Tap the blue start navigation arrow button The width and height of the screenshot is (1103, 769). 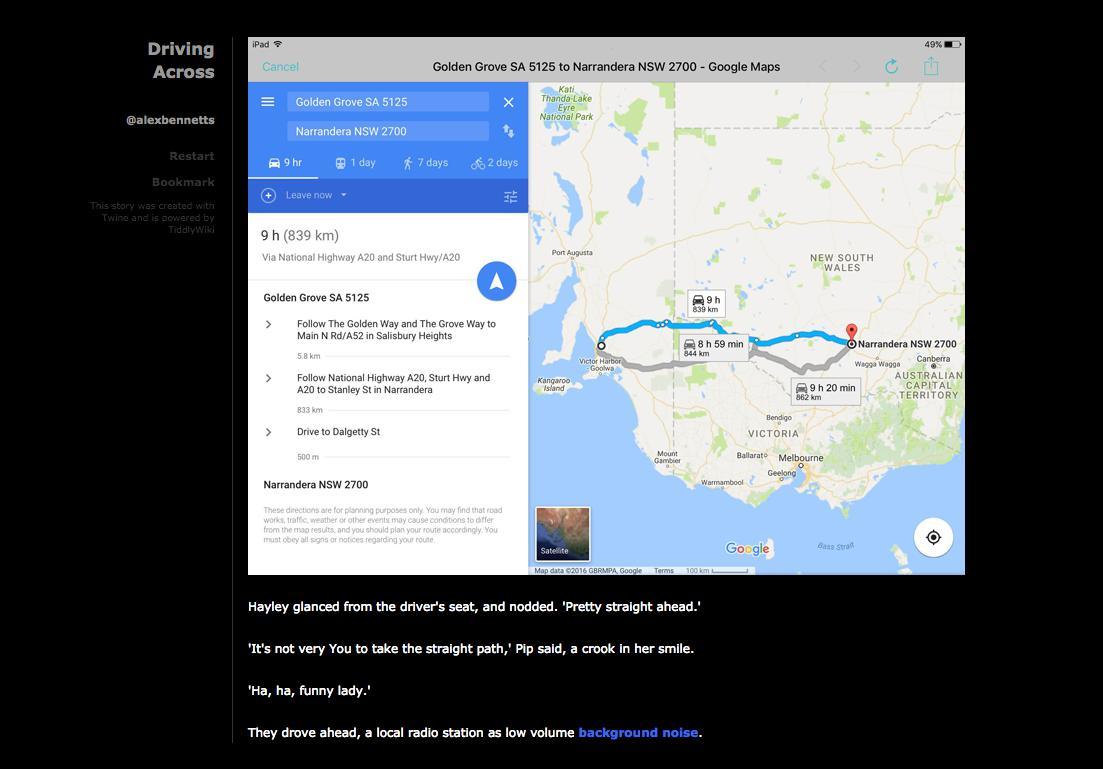click(x=497, y=281)
